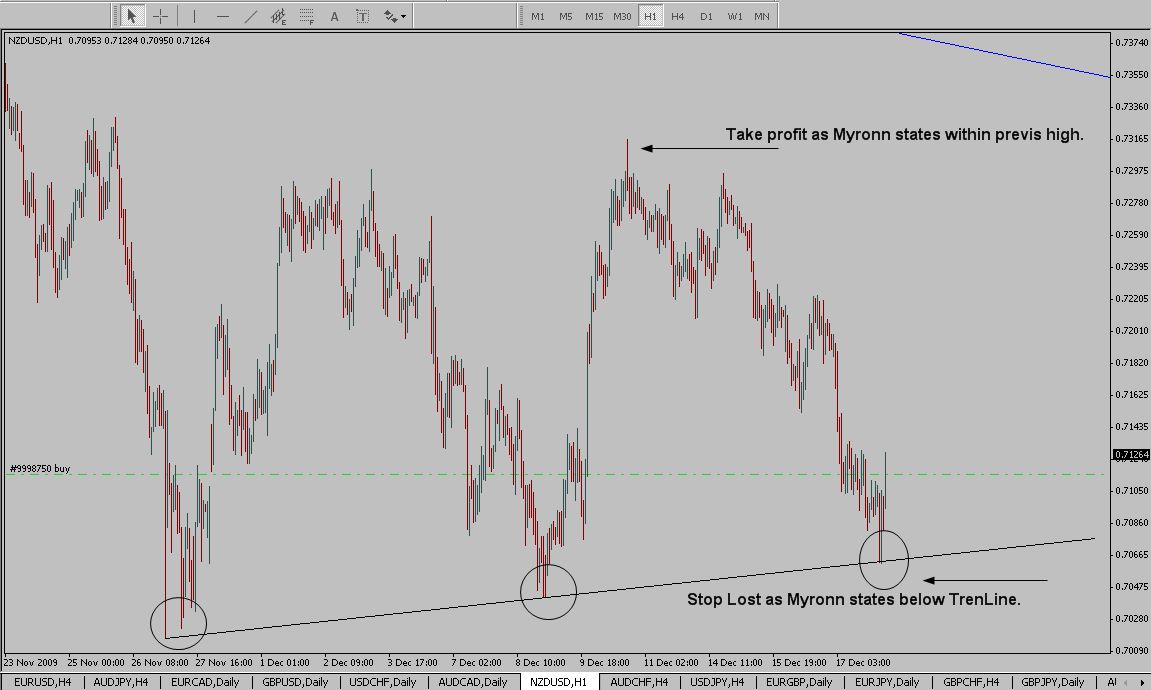Activate the crosshair tool

pos(160,16)
